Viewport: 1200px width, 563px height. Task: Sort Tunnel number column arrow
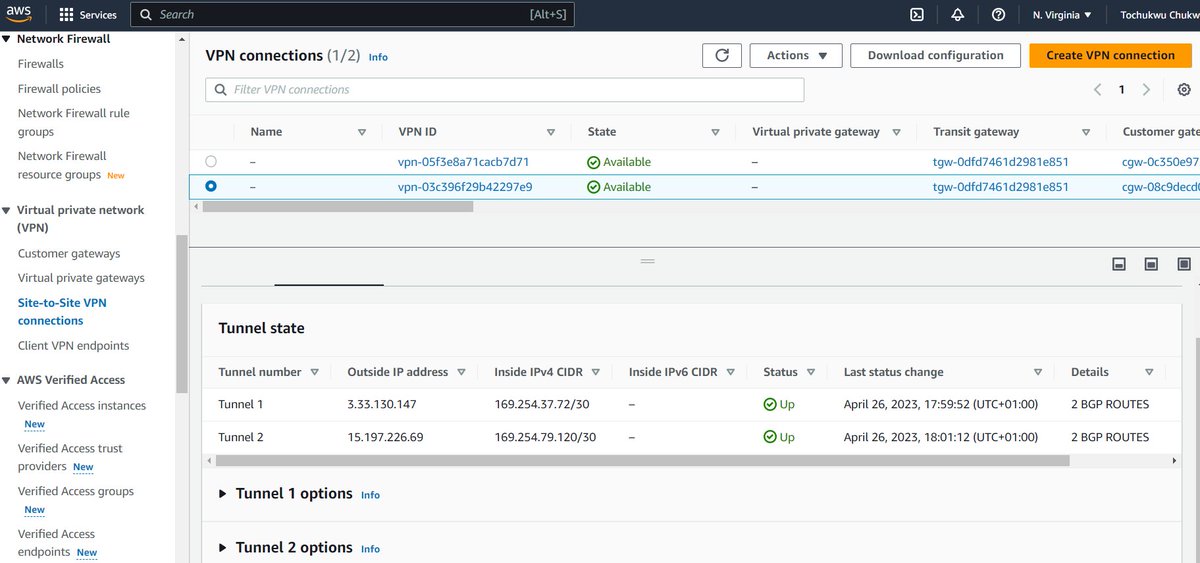pyautogui.click(x=314, y=372)
